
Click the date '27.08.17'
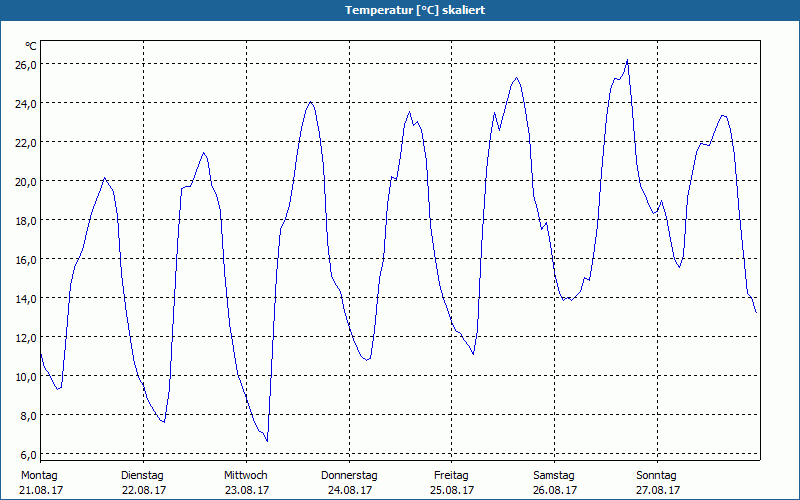tap(658, 490)
